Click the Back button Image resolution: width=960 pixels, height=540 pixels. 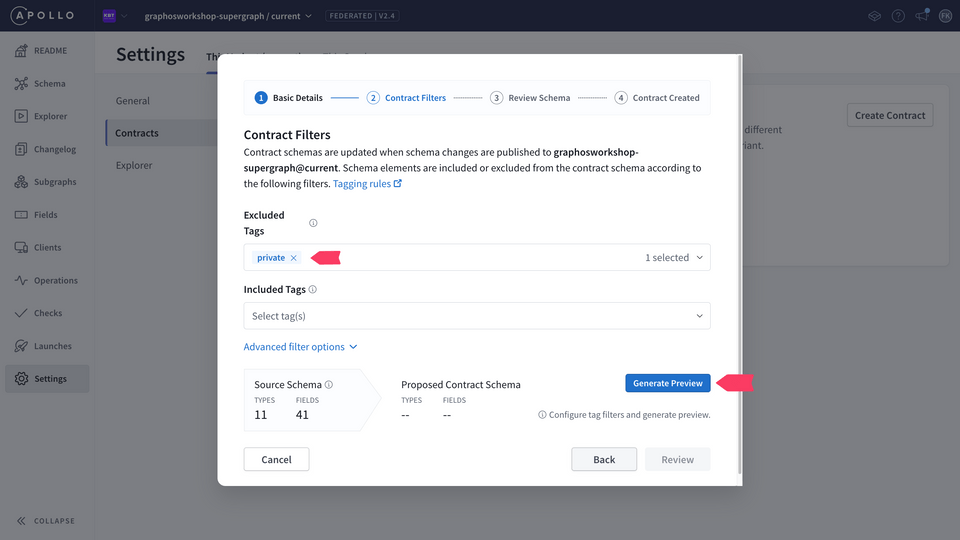[x=604, y=459]
